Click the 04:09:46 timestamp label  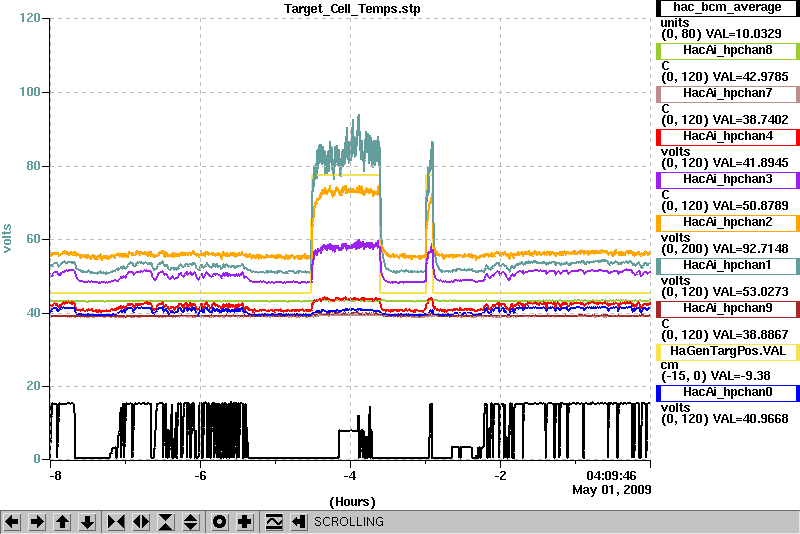(x=611, y=476)
